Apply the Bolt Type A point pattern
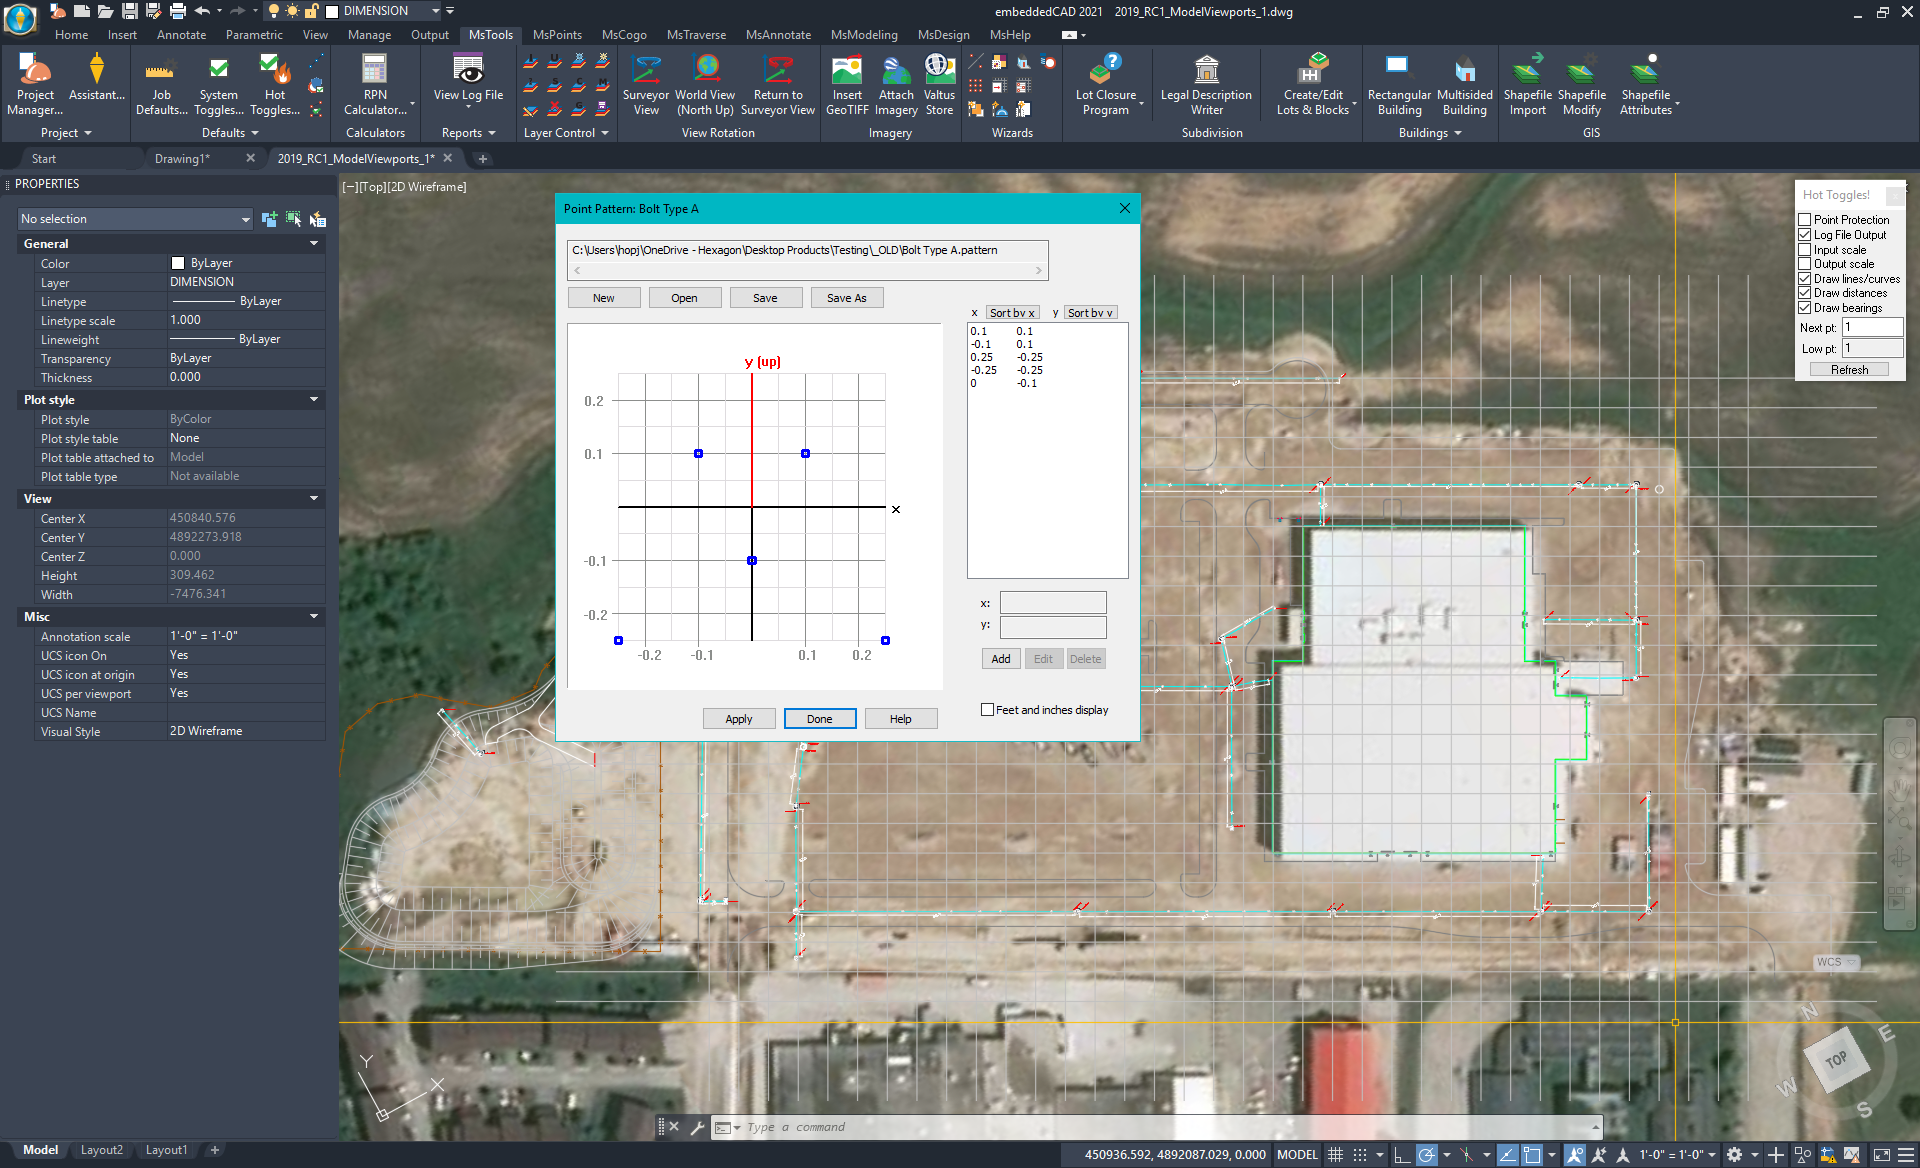This screenshot has height=1168, width=1920. (738, 718)
